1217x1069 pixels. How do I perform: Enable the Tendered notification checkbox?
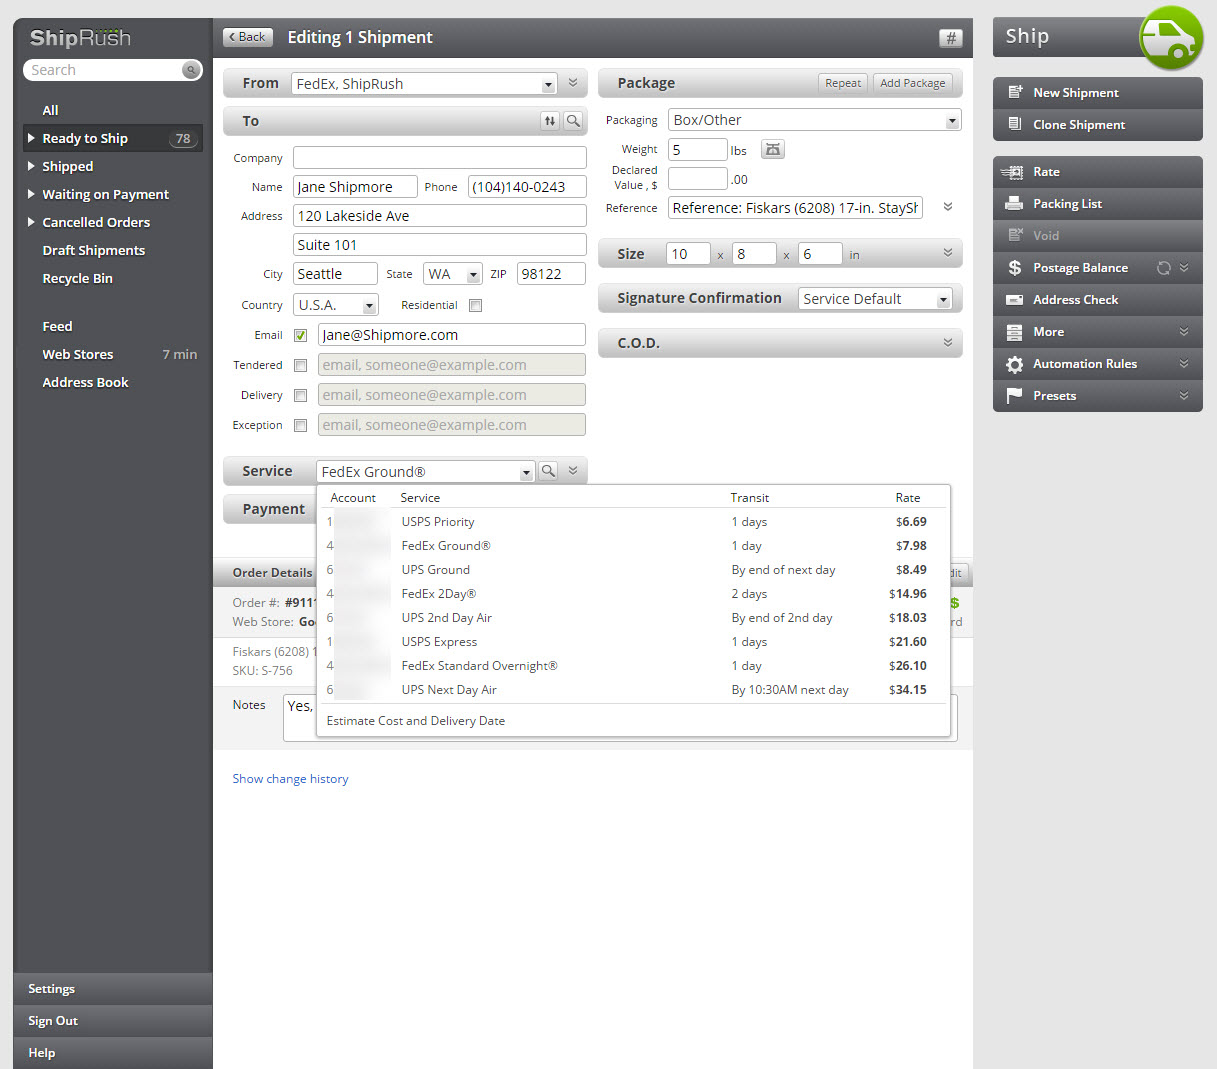point(300,366)
